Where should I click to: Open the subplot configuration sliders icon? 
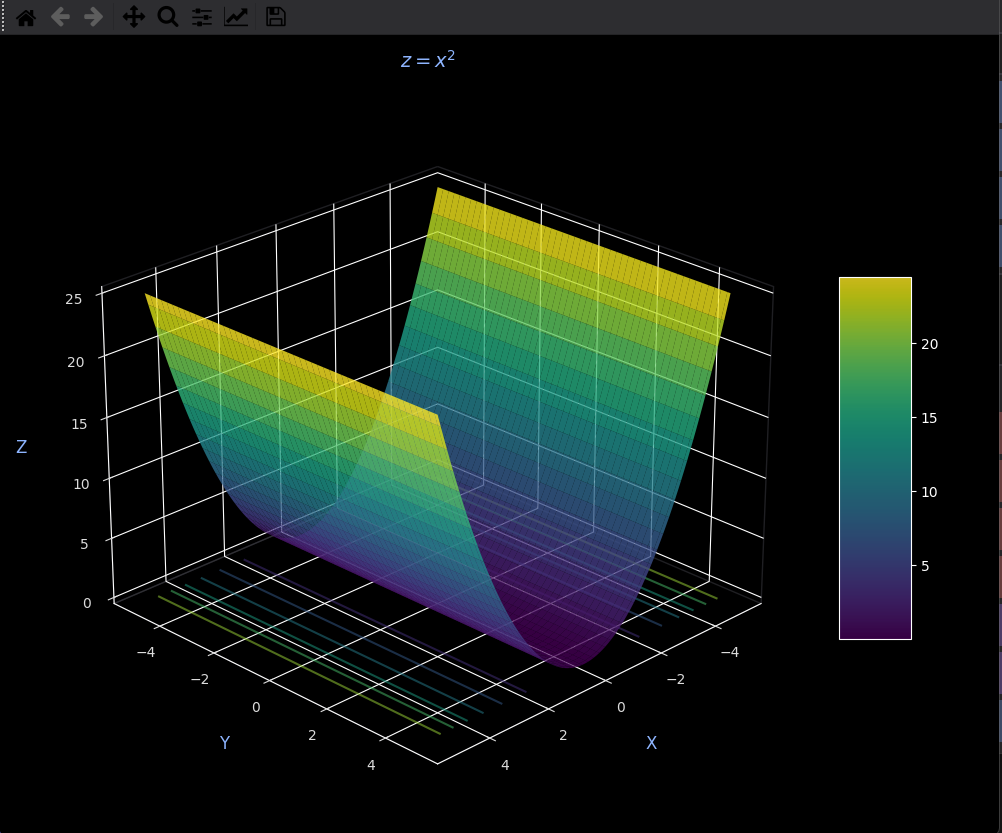click(201, 17)
